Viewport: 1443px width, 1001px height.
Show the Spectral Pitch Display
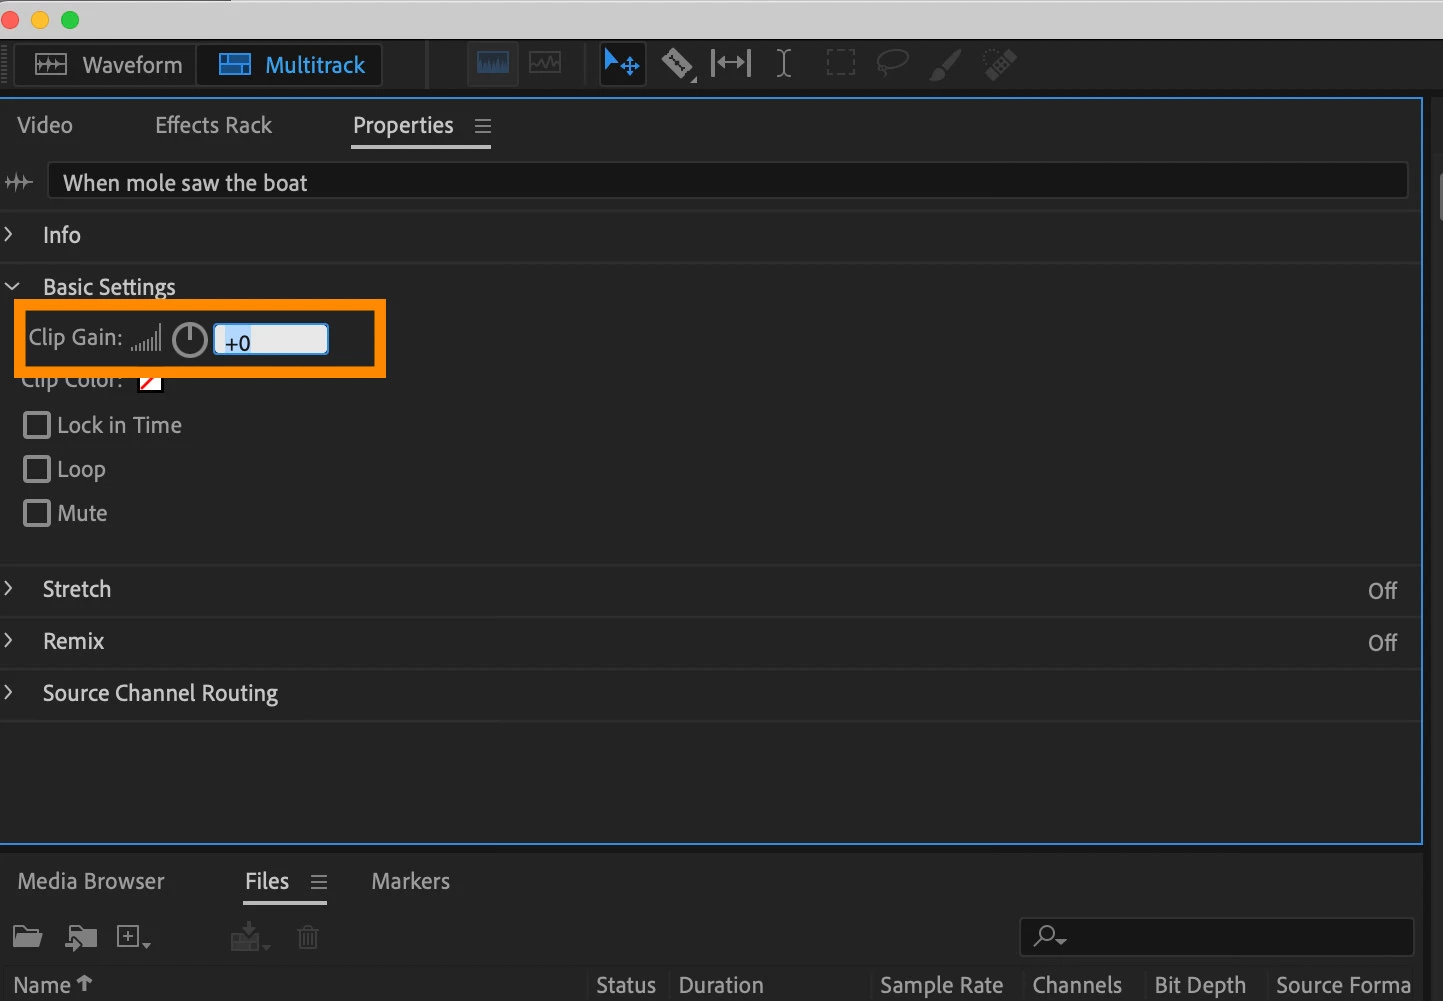click(545, 64)
